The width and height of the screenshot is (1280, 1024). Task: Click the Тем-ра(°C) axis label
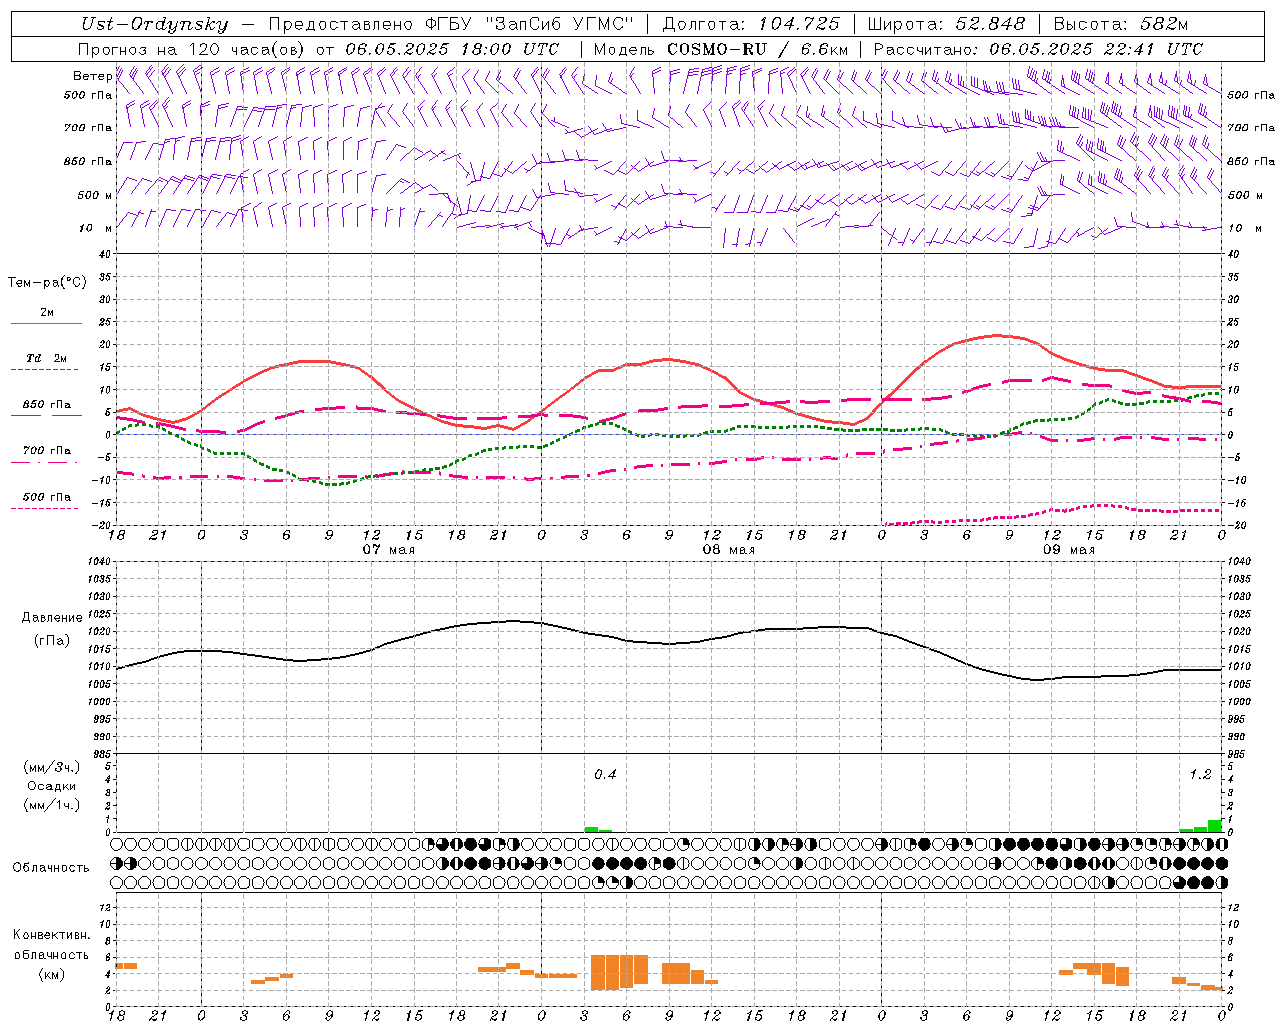(47, 283)
